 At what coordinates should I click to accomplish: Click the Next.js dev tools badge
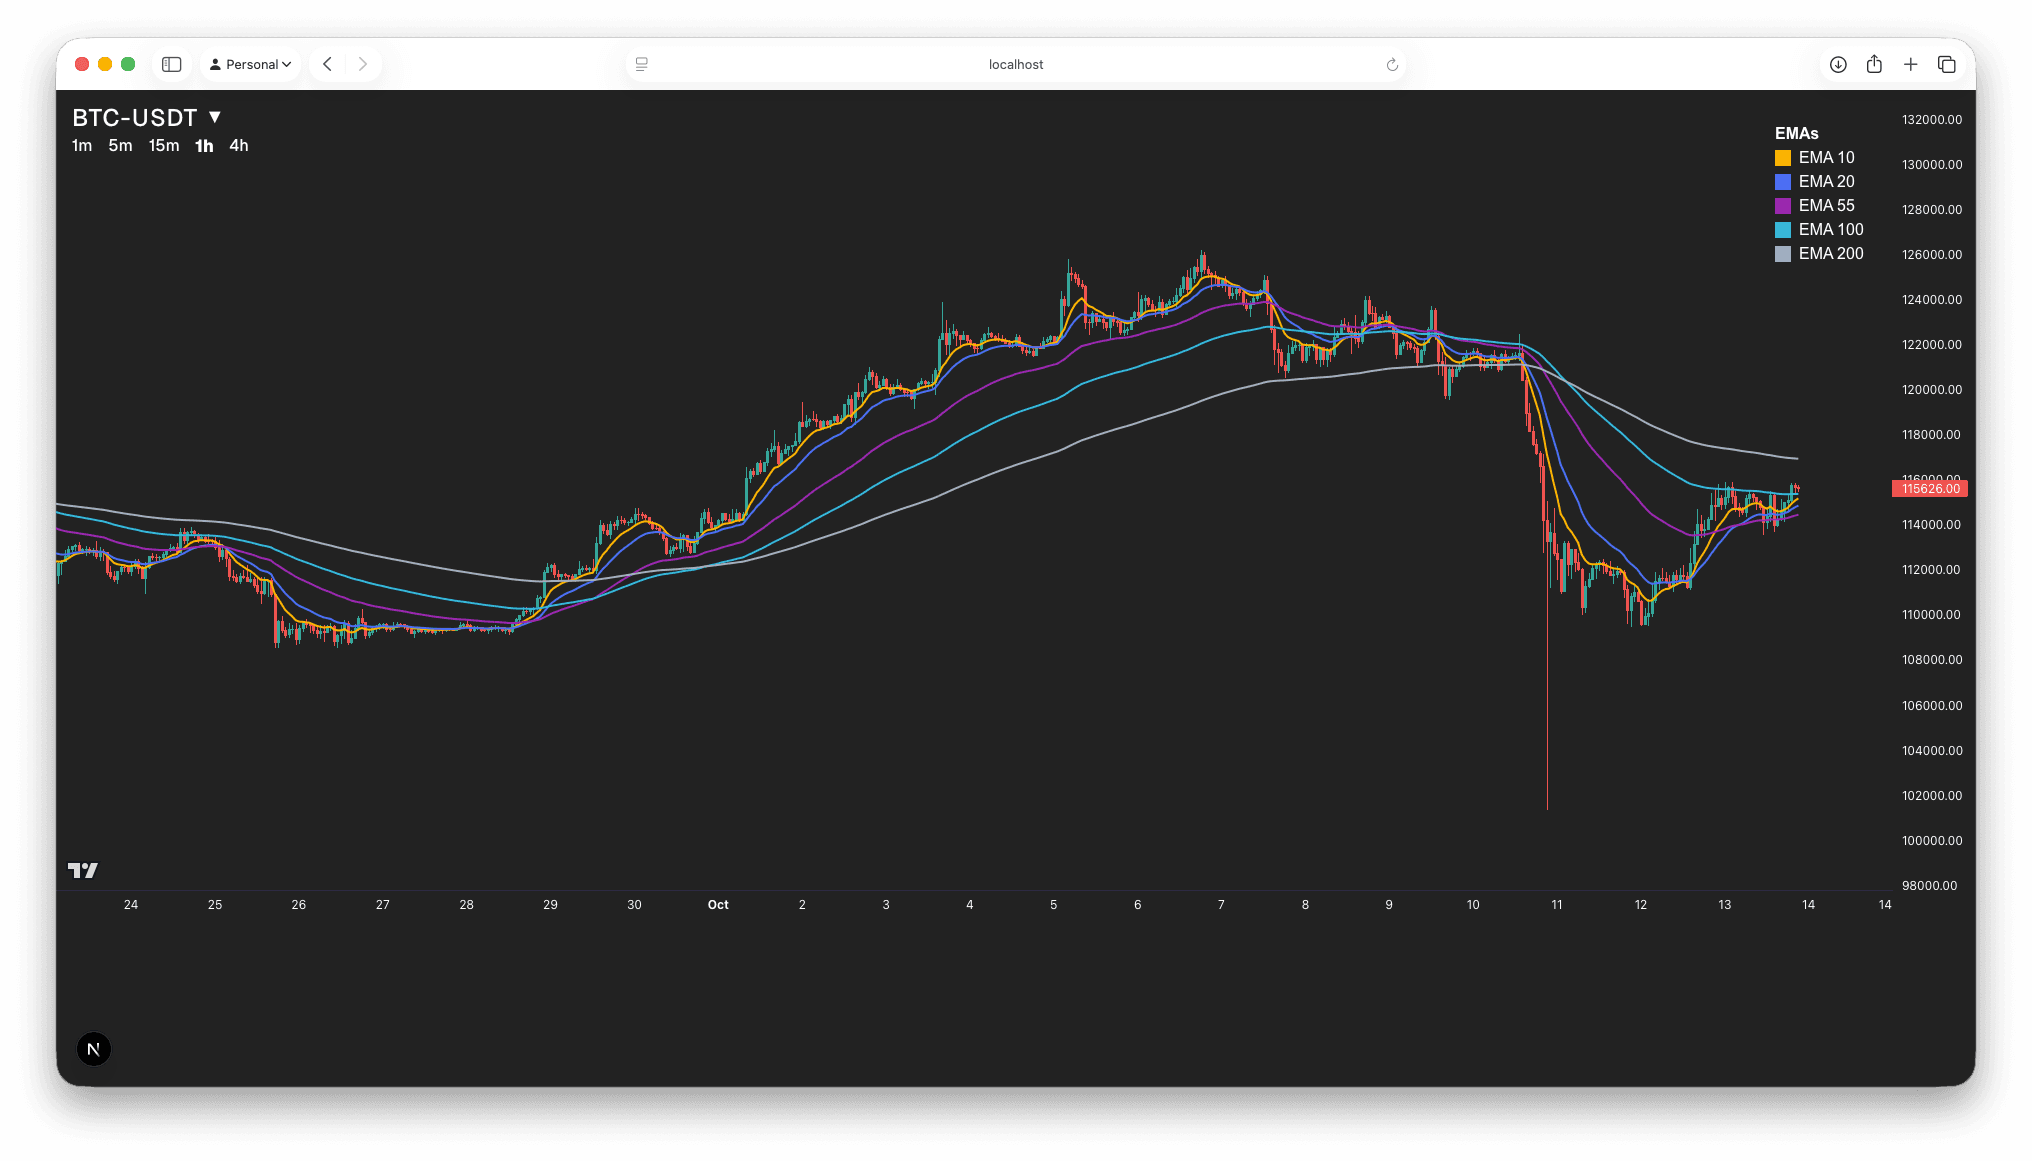point(94,1049)
